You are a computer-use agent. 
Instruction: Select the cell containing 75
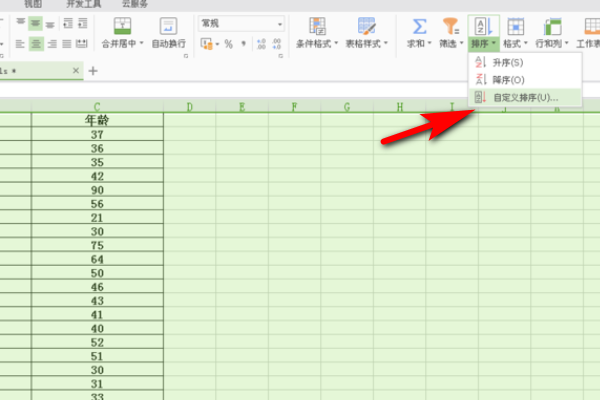pyautogui.click(x=97, y=245)
